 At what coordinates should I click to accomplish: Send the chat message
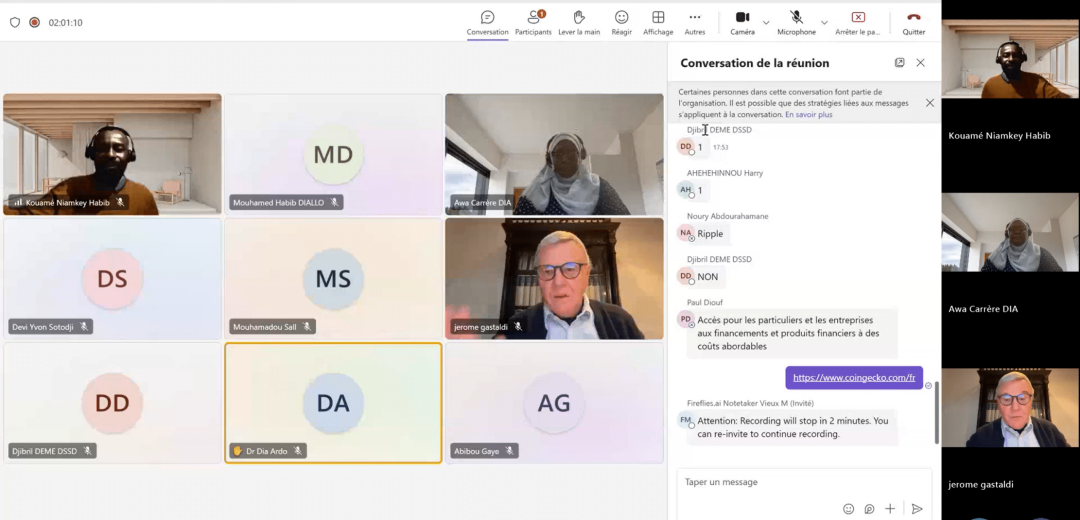point(916,509)
